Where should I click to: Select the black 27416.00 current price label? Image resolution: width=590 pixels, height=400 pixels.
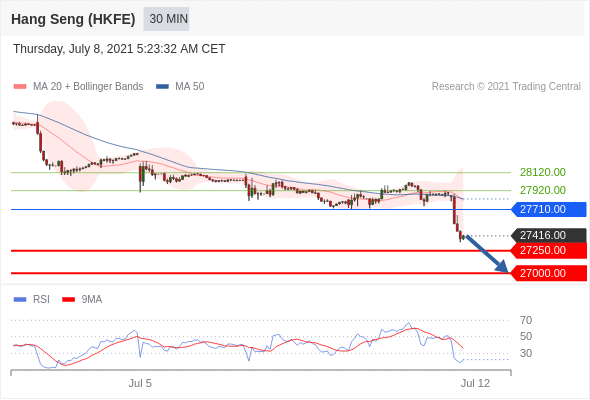coord(549,236)
